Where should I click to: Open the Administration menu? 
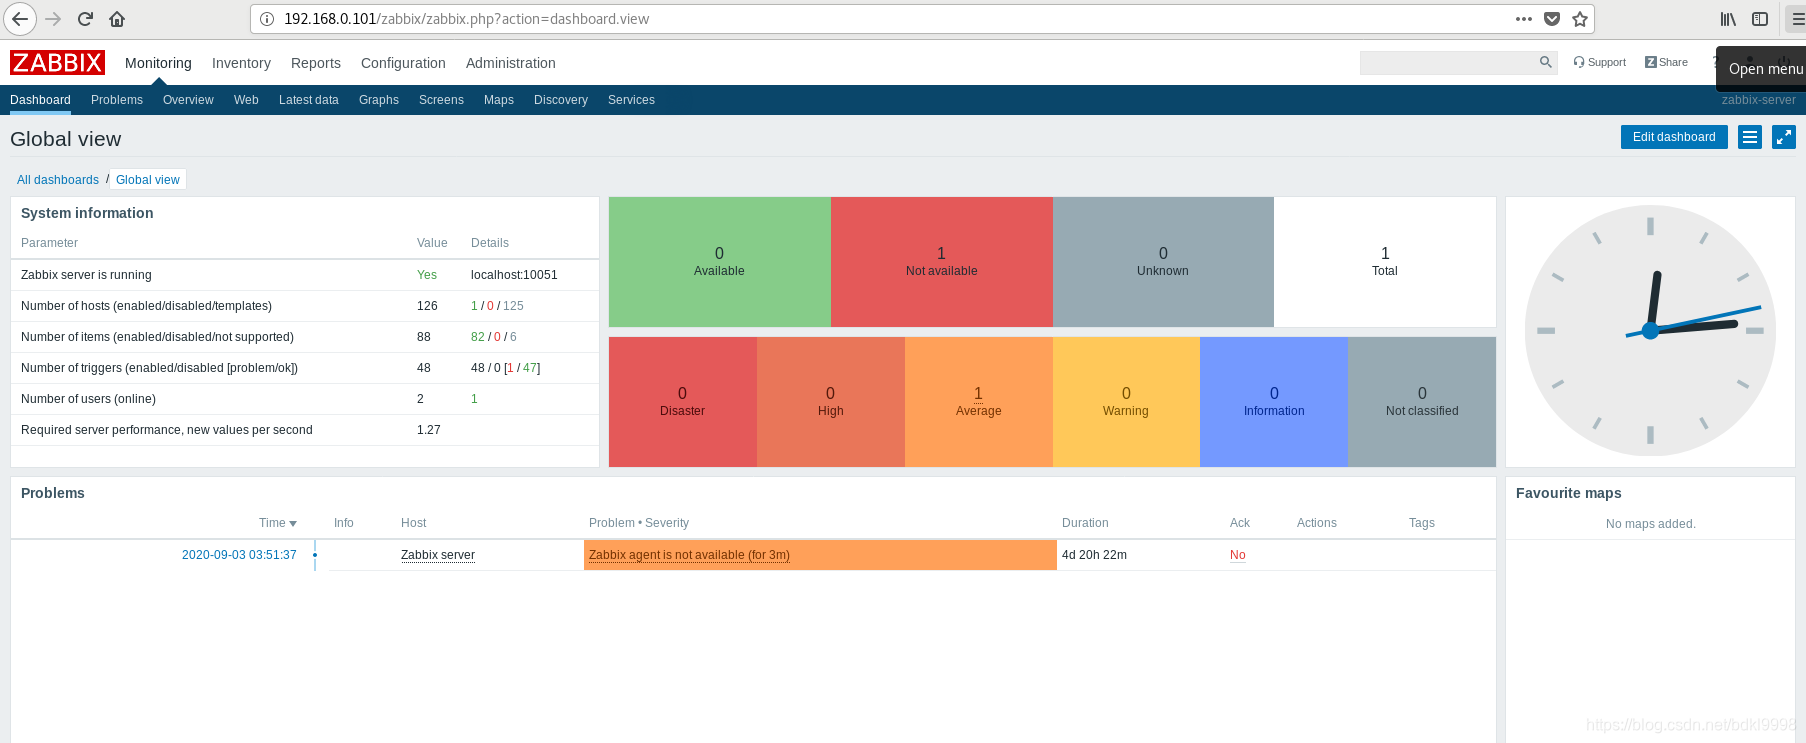point(511,63)
